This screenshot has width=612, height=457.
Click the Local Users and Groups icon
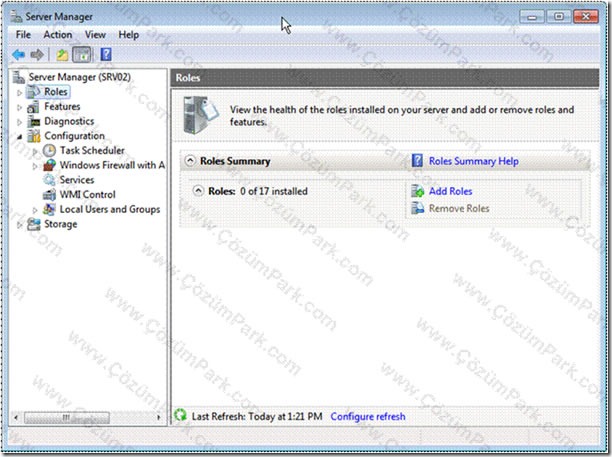pos(49,209)
